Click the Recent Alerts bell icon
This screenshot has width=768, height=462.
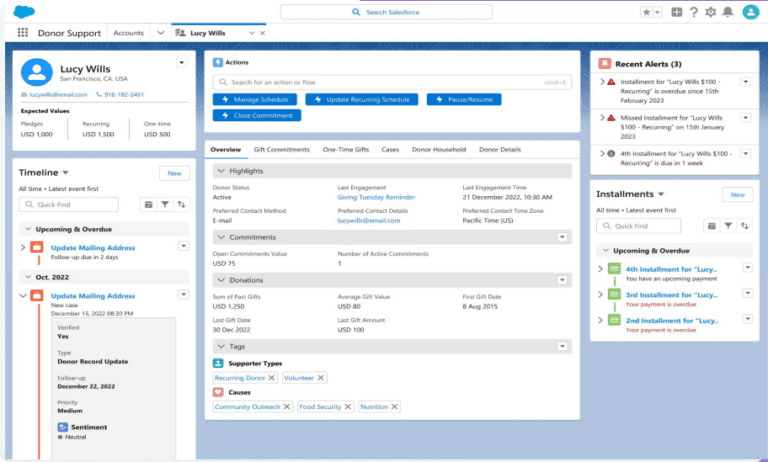tap(605, 64)
